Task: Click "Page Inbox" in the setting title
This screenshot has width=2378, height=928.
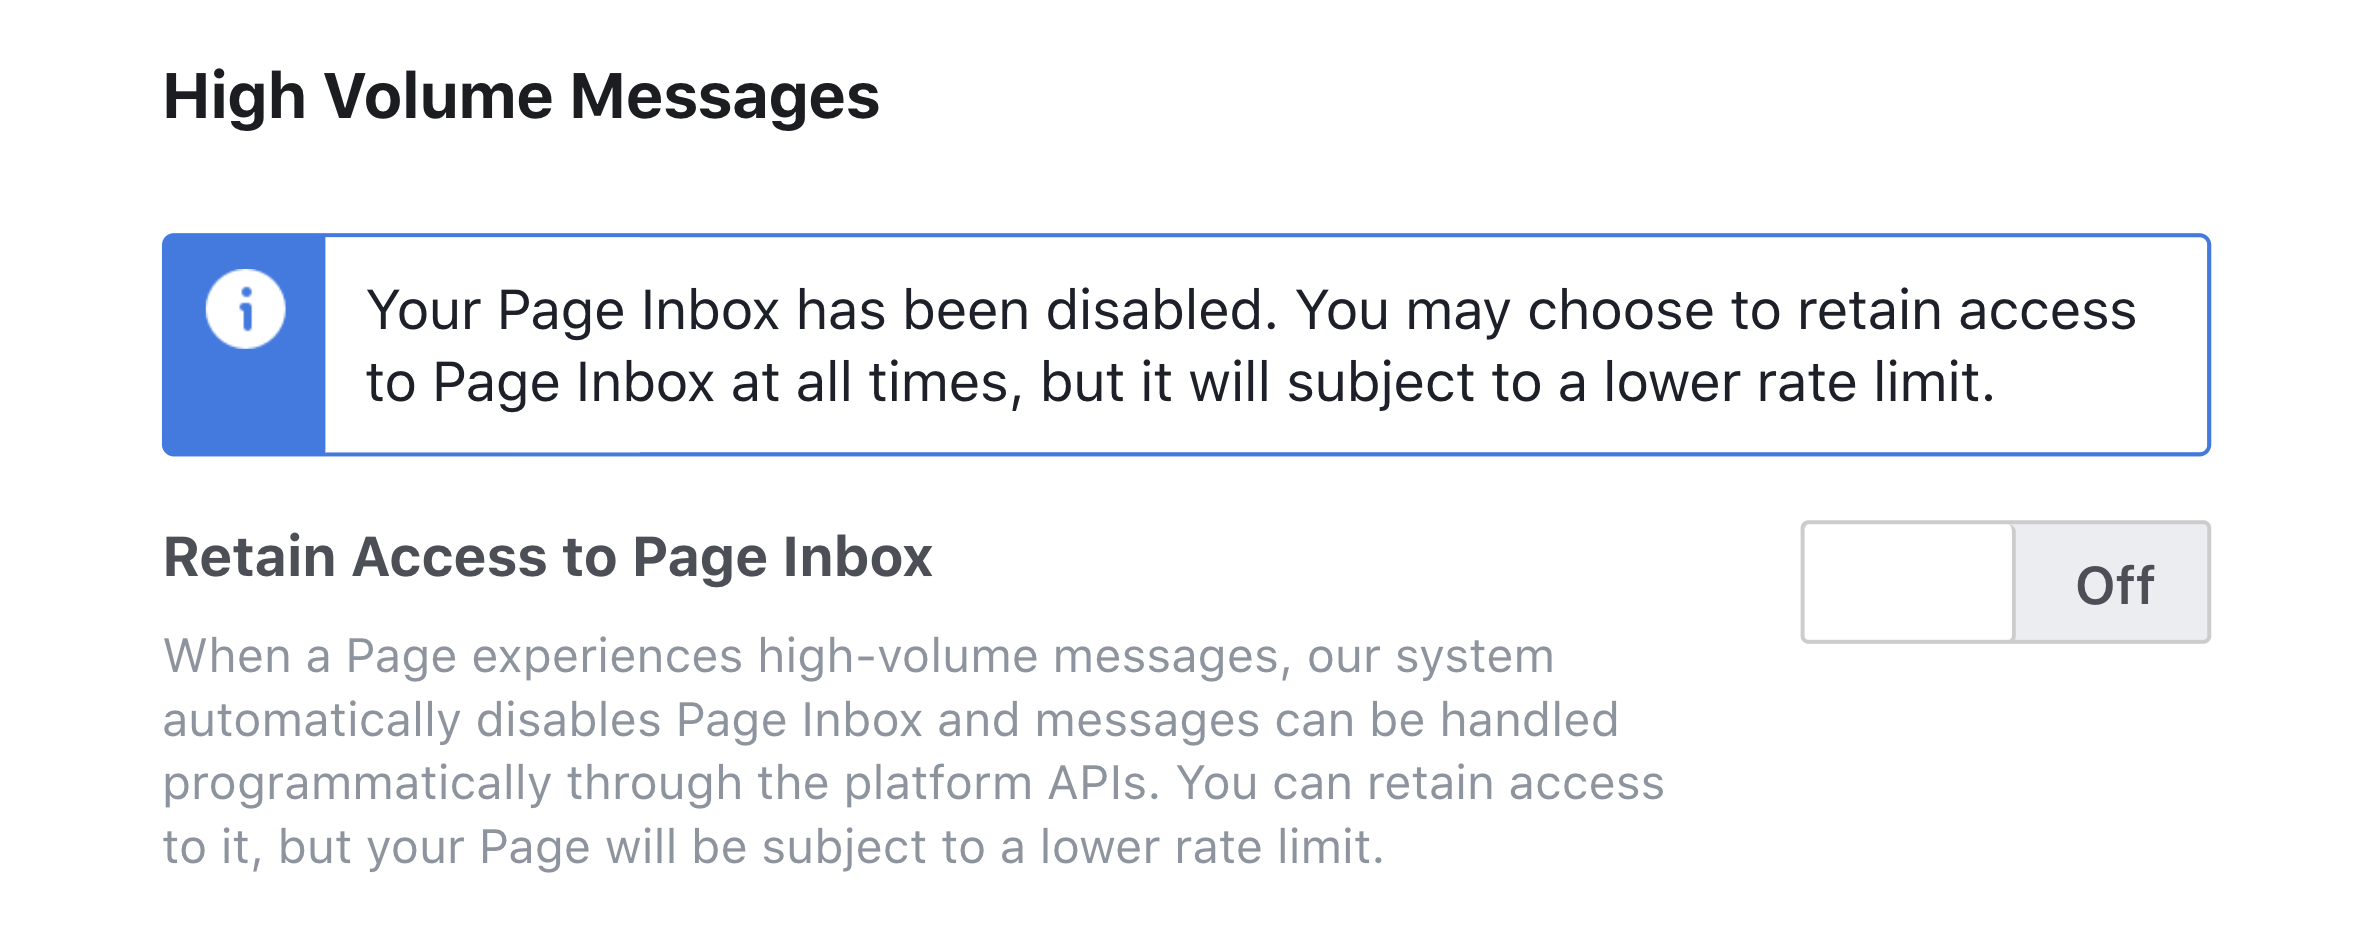Action: 782,557
